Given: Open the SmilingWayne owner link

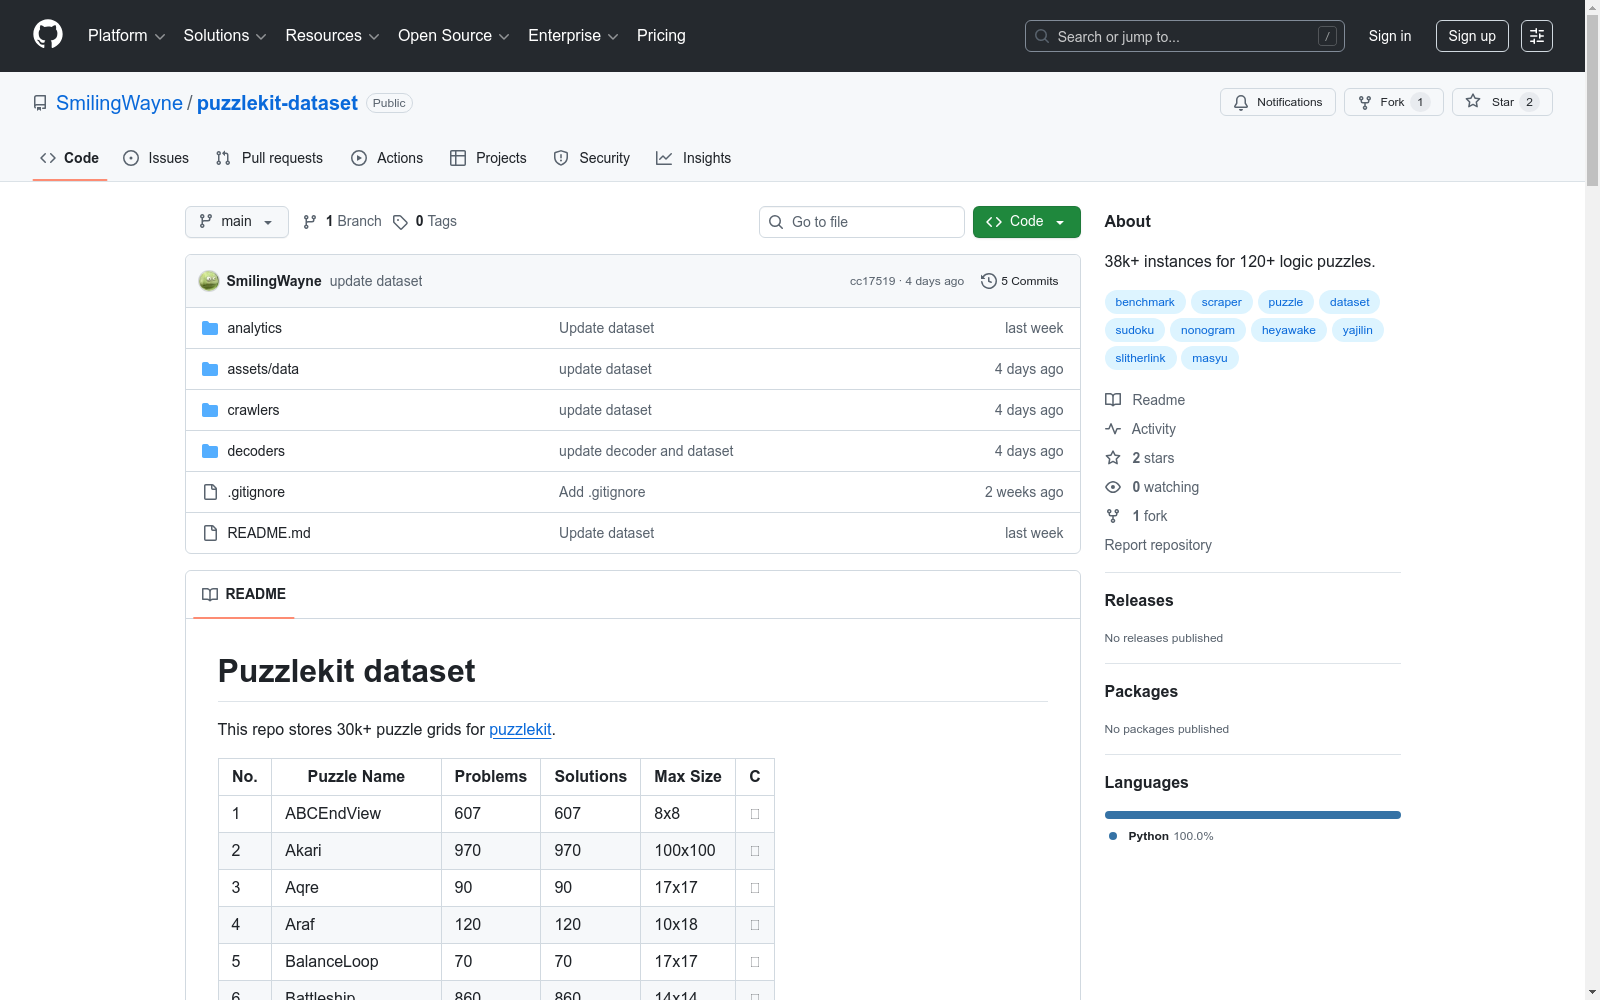Looking at the screenshot, I should (119, 103).
